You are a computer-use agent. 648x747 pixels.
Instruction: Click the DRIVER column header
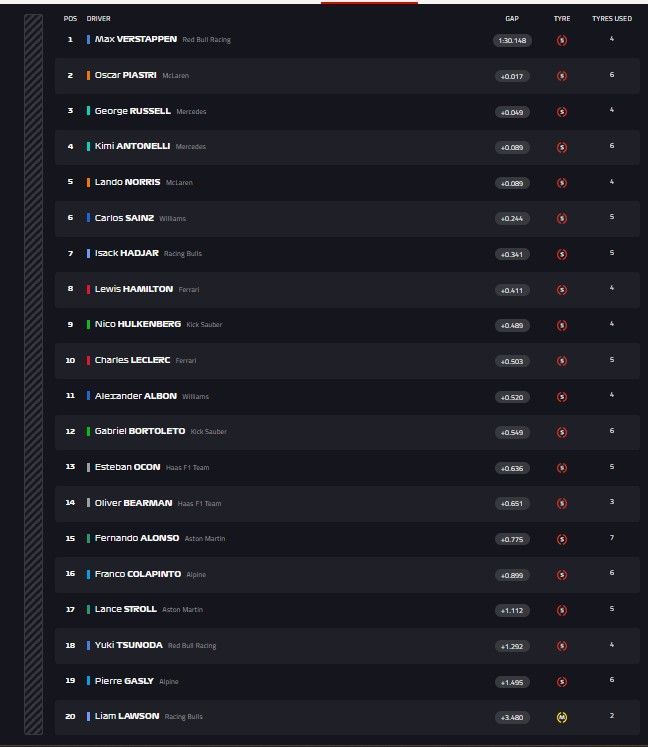click(99, 19)
